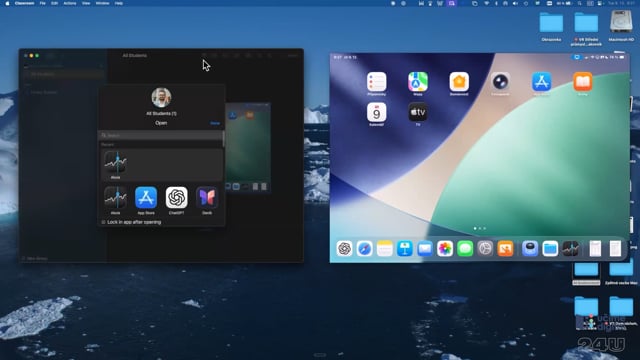Select the Stocks app under Recent
Screen dimensions: 640x360
point(116,162)
